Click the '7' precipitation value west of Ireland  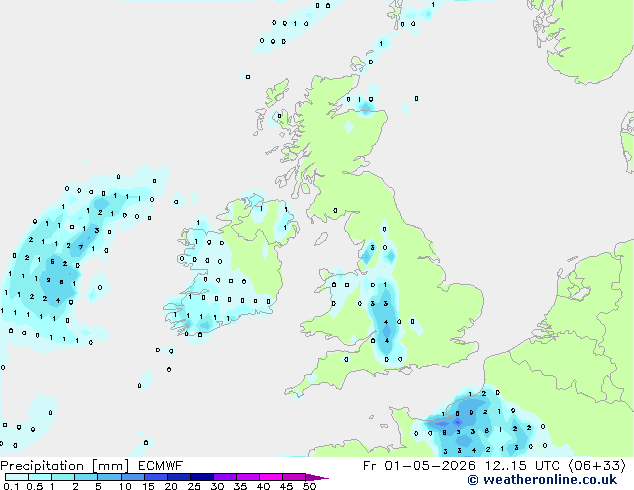80,247
